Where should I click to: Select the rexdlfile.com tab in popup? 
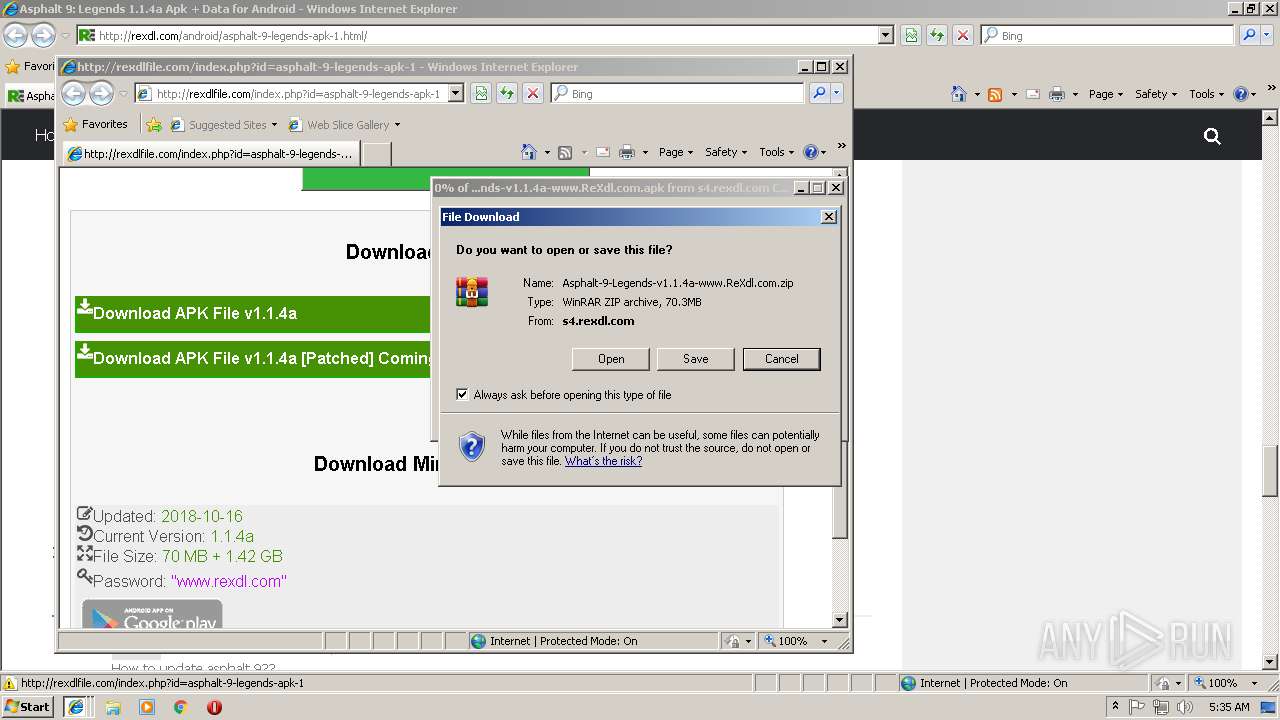[x=210, y=154]
